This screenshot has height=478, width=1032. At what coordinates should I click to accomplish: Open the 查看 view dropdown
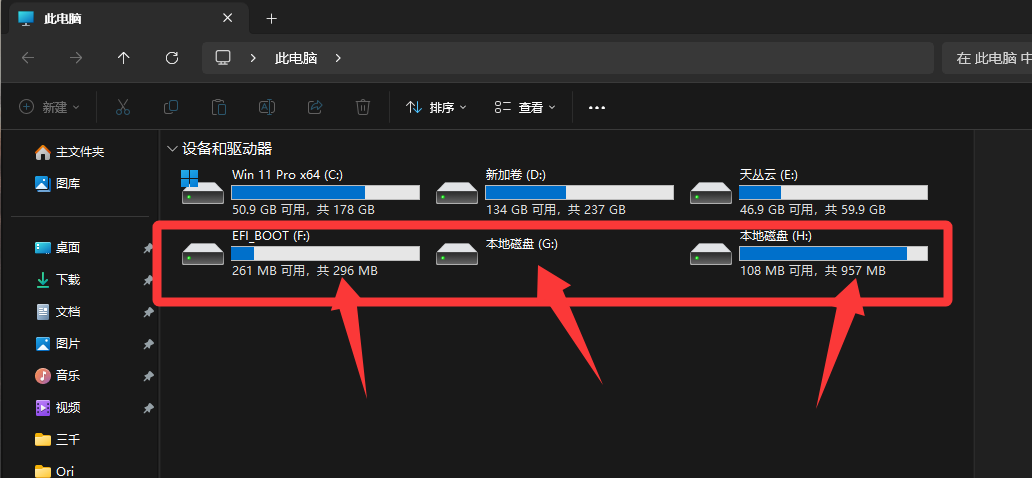point(525,107)
